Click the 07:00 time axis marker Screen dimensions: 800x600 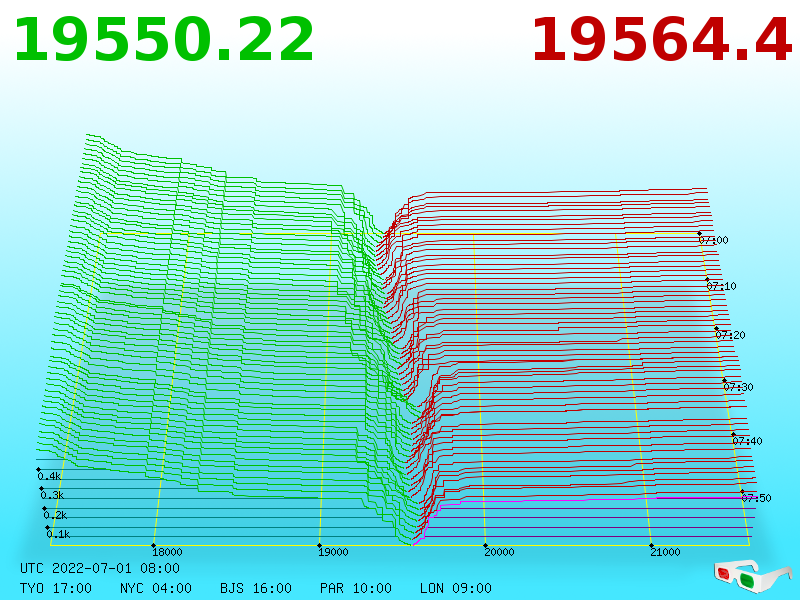point(713,240)
